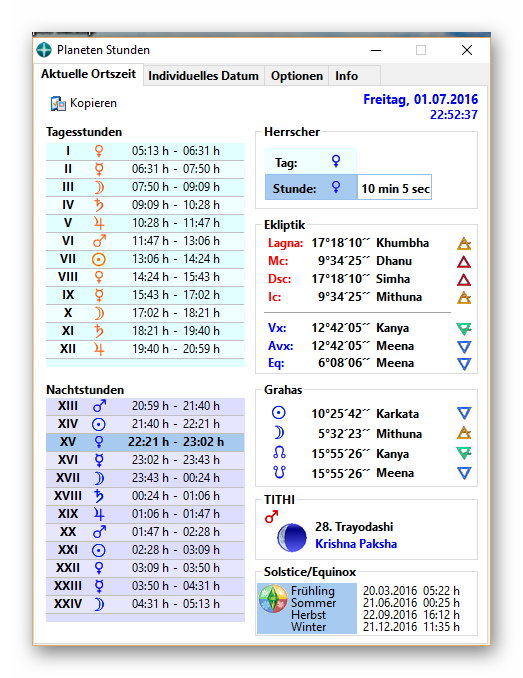
Task: Click the Winter date 21.12.2016 11:35 h
Action: [411, 627]
